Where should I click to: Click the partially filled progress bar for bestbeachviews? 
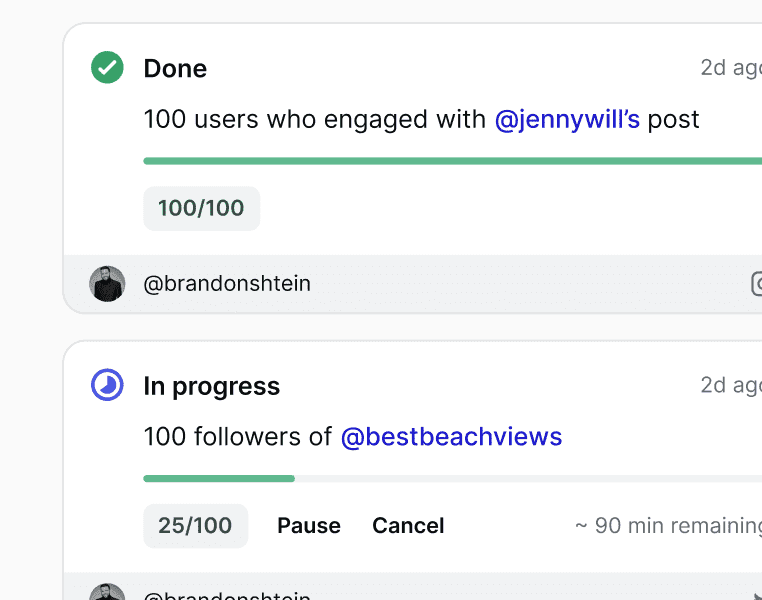(x=450, y=479)
